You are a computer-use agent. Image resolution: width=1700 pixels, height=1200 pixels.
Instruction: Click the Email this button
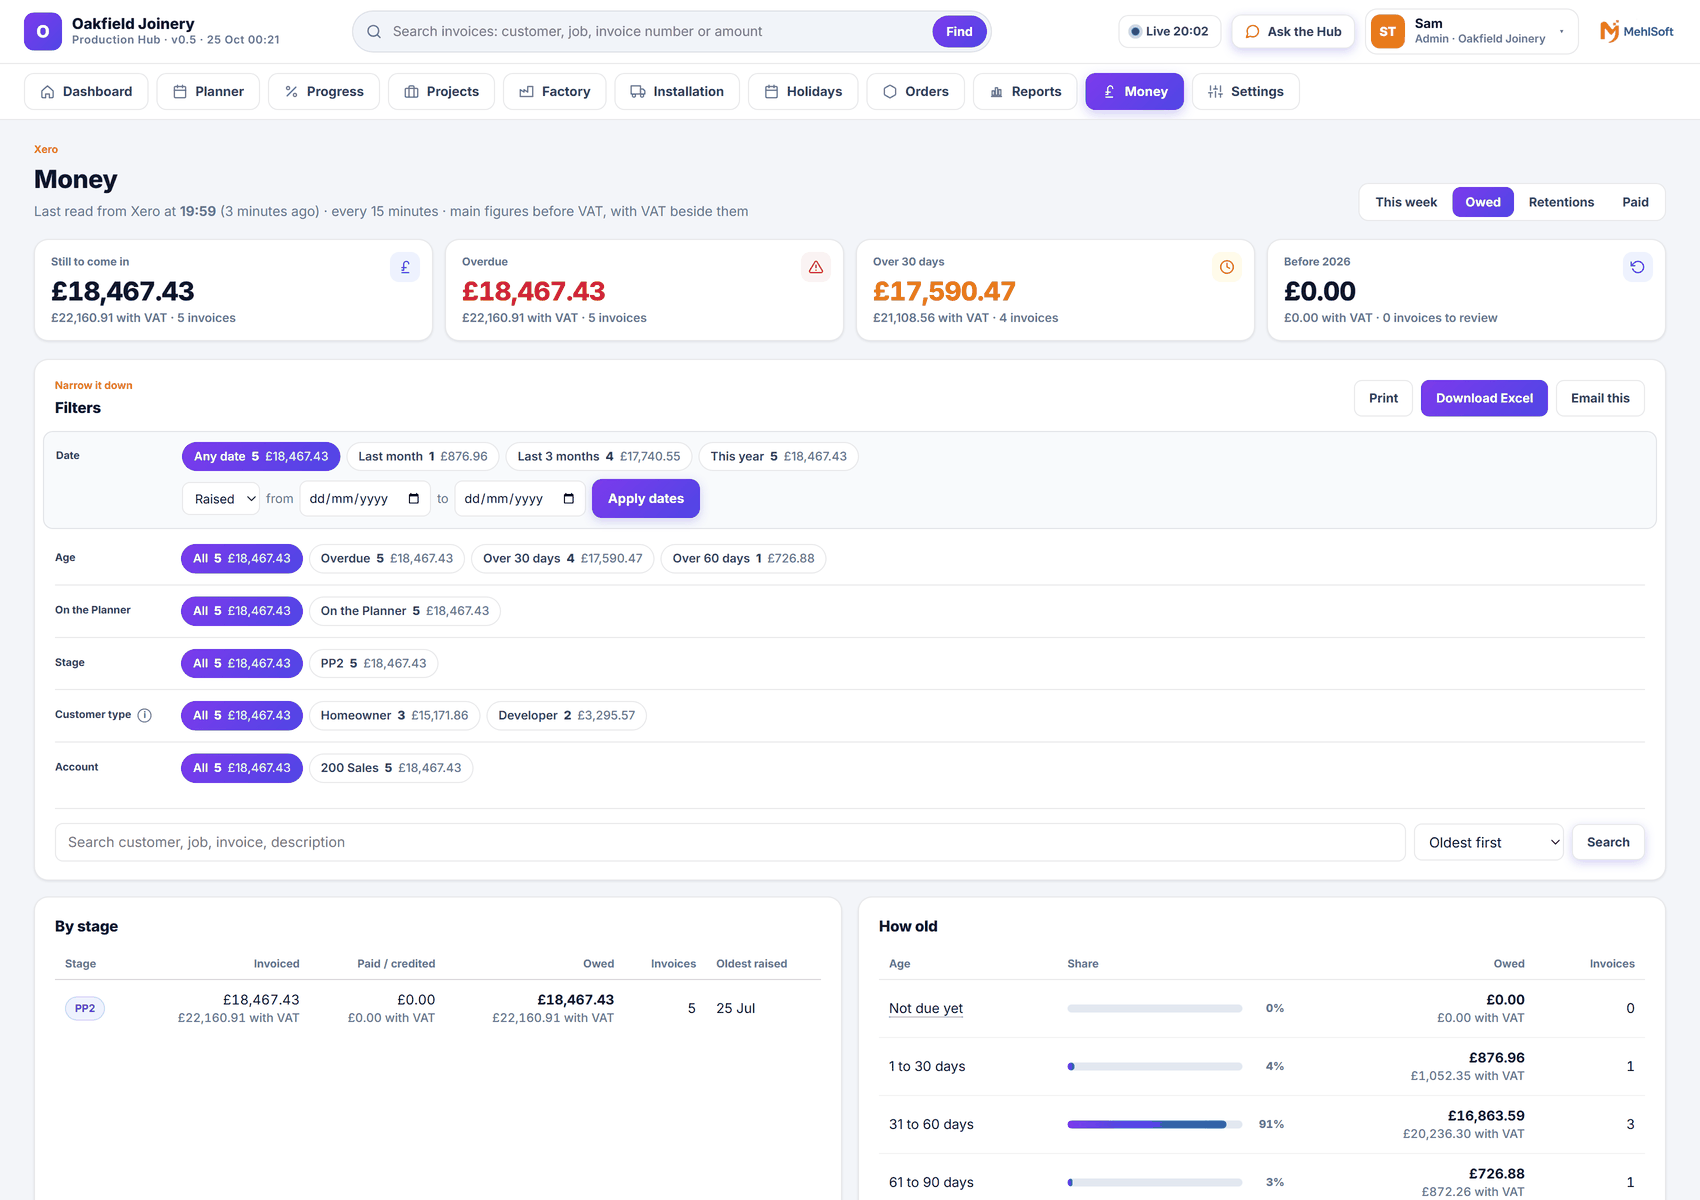click(x=1600, y=398)
